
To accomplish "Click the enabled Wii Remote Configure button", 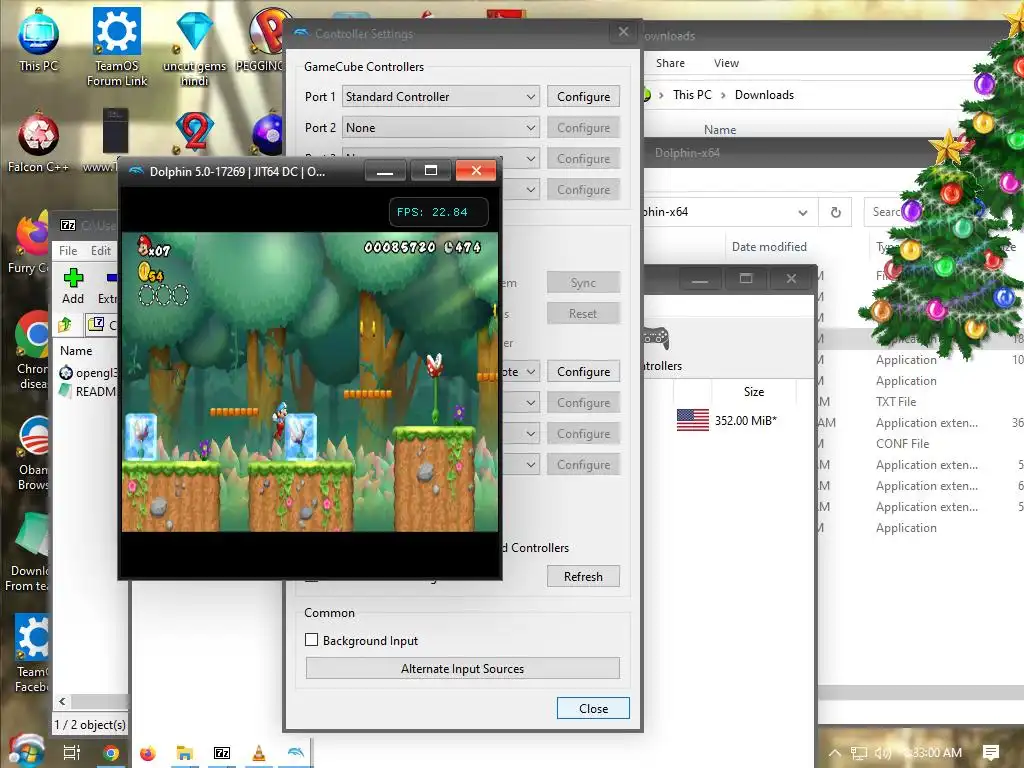I will tap(583, 372).
